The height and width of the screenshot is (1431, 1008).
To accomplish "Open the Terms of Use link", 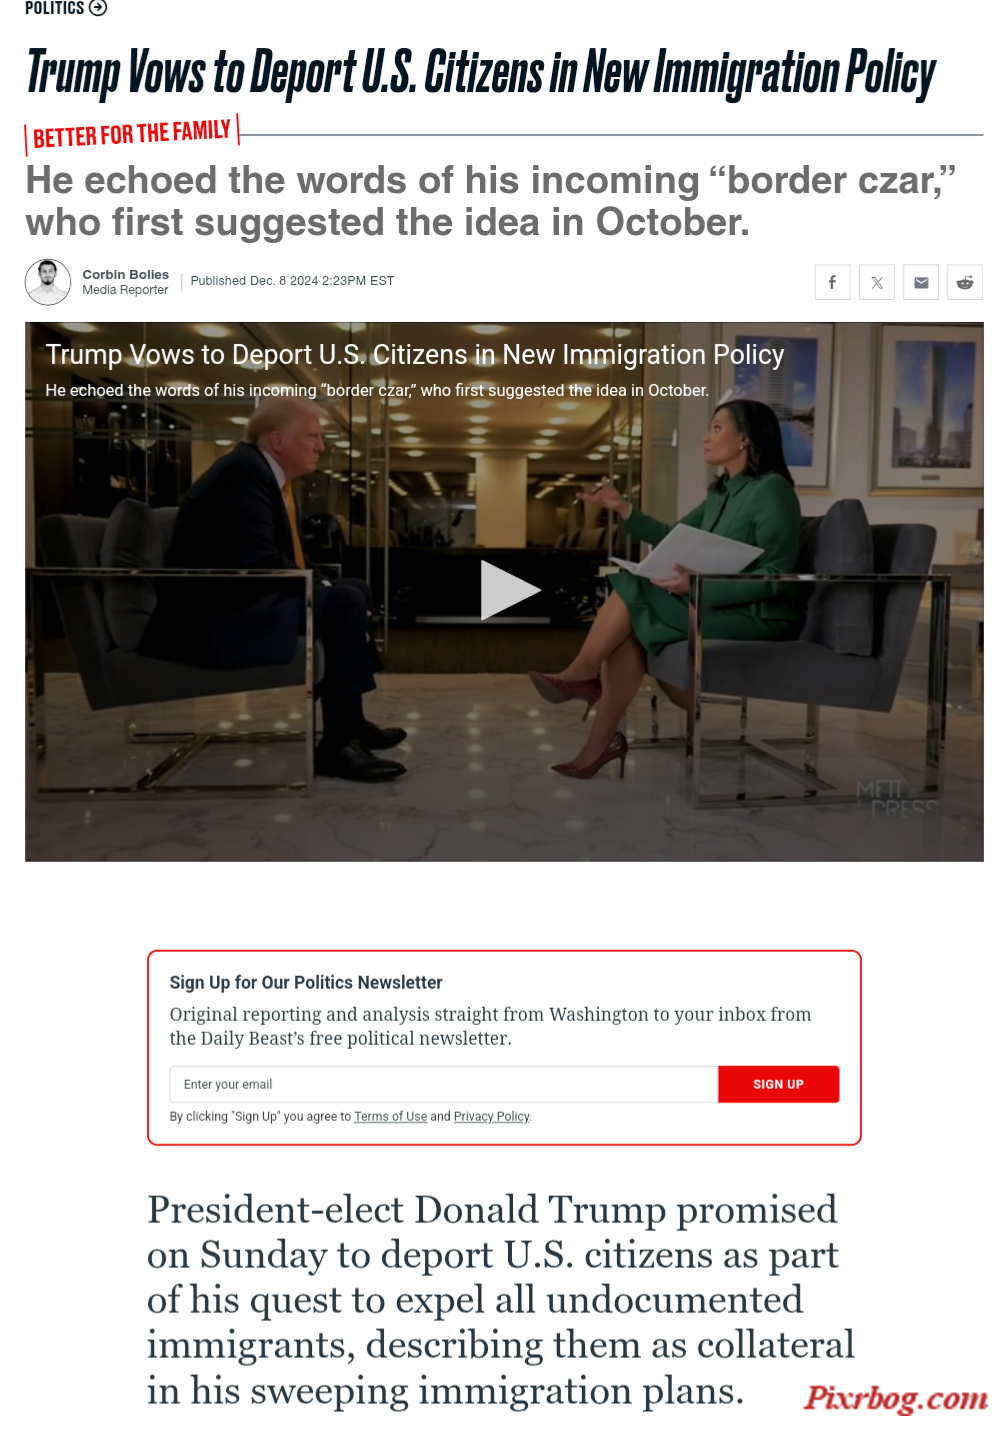I will tap(390, 1116).
